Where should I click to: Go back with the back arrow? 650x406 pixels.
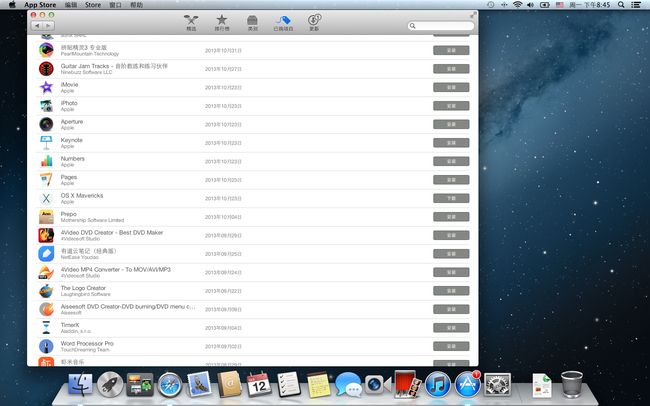[x=37, y=26]
